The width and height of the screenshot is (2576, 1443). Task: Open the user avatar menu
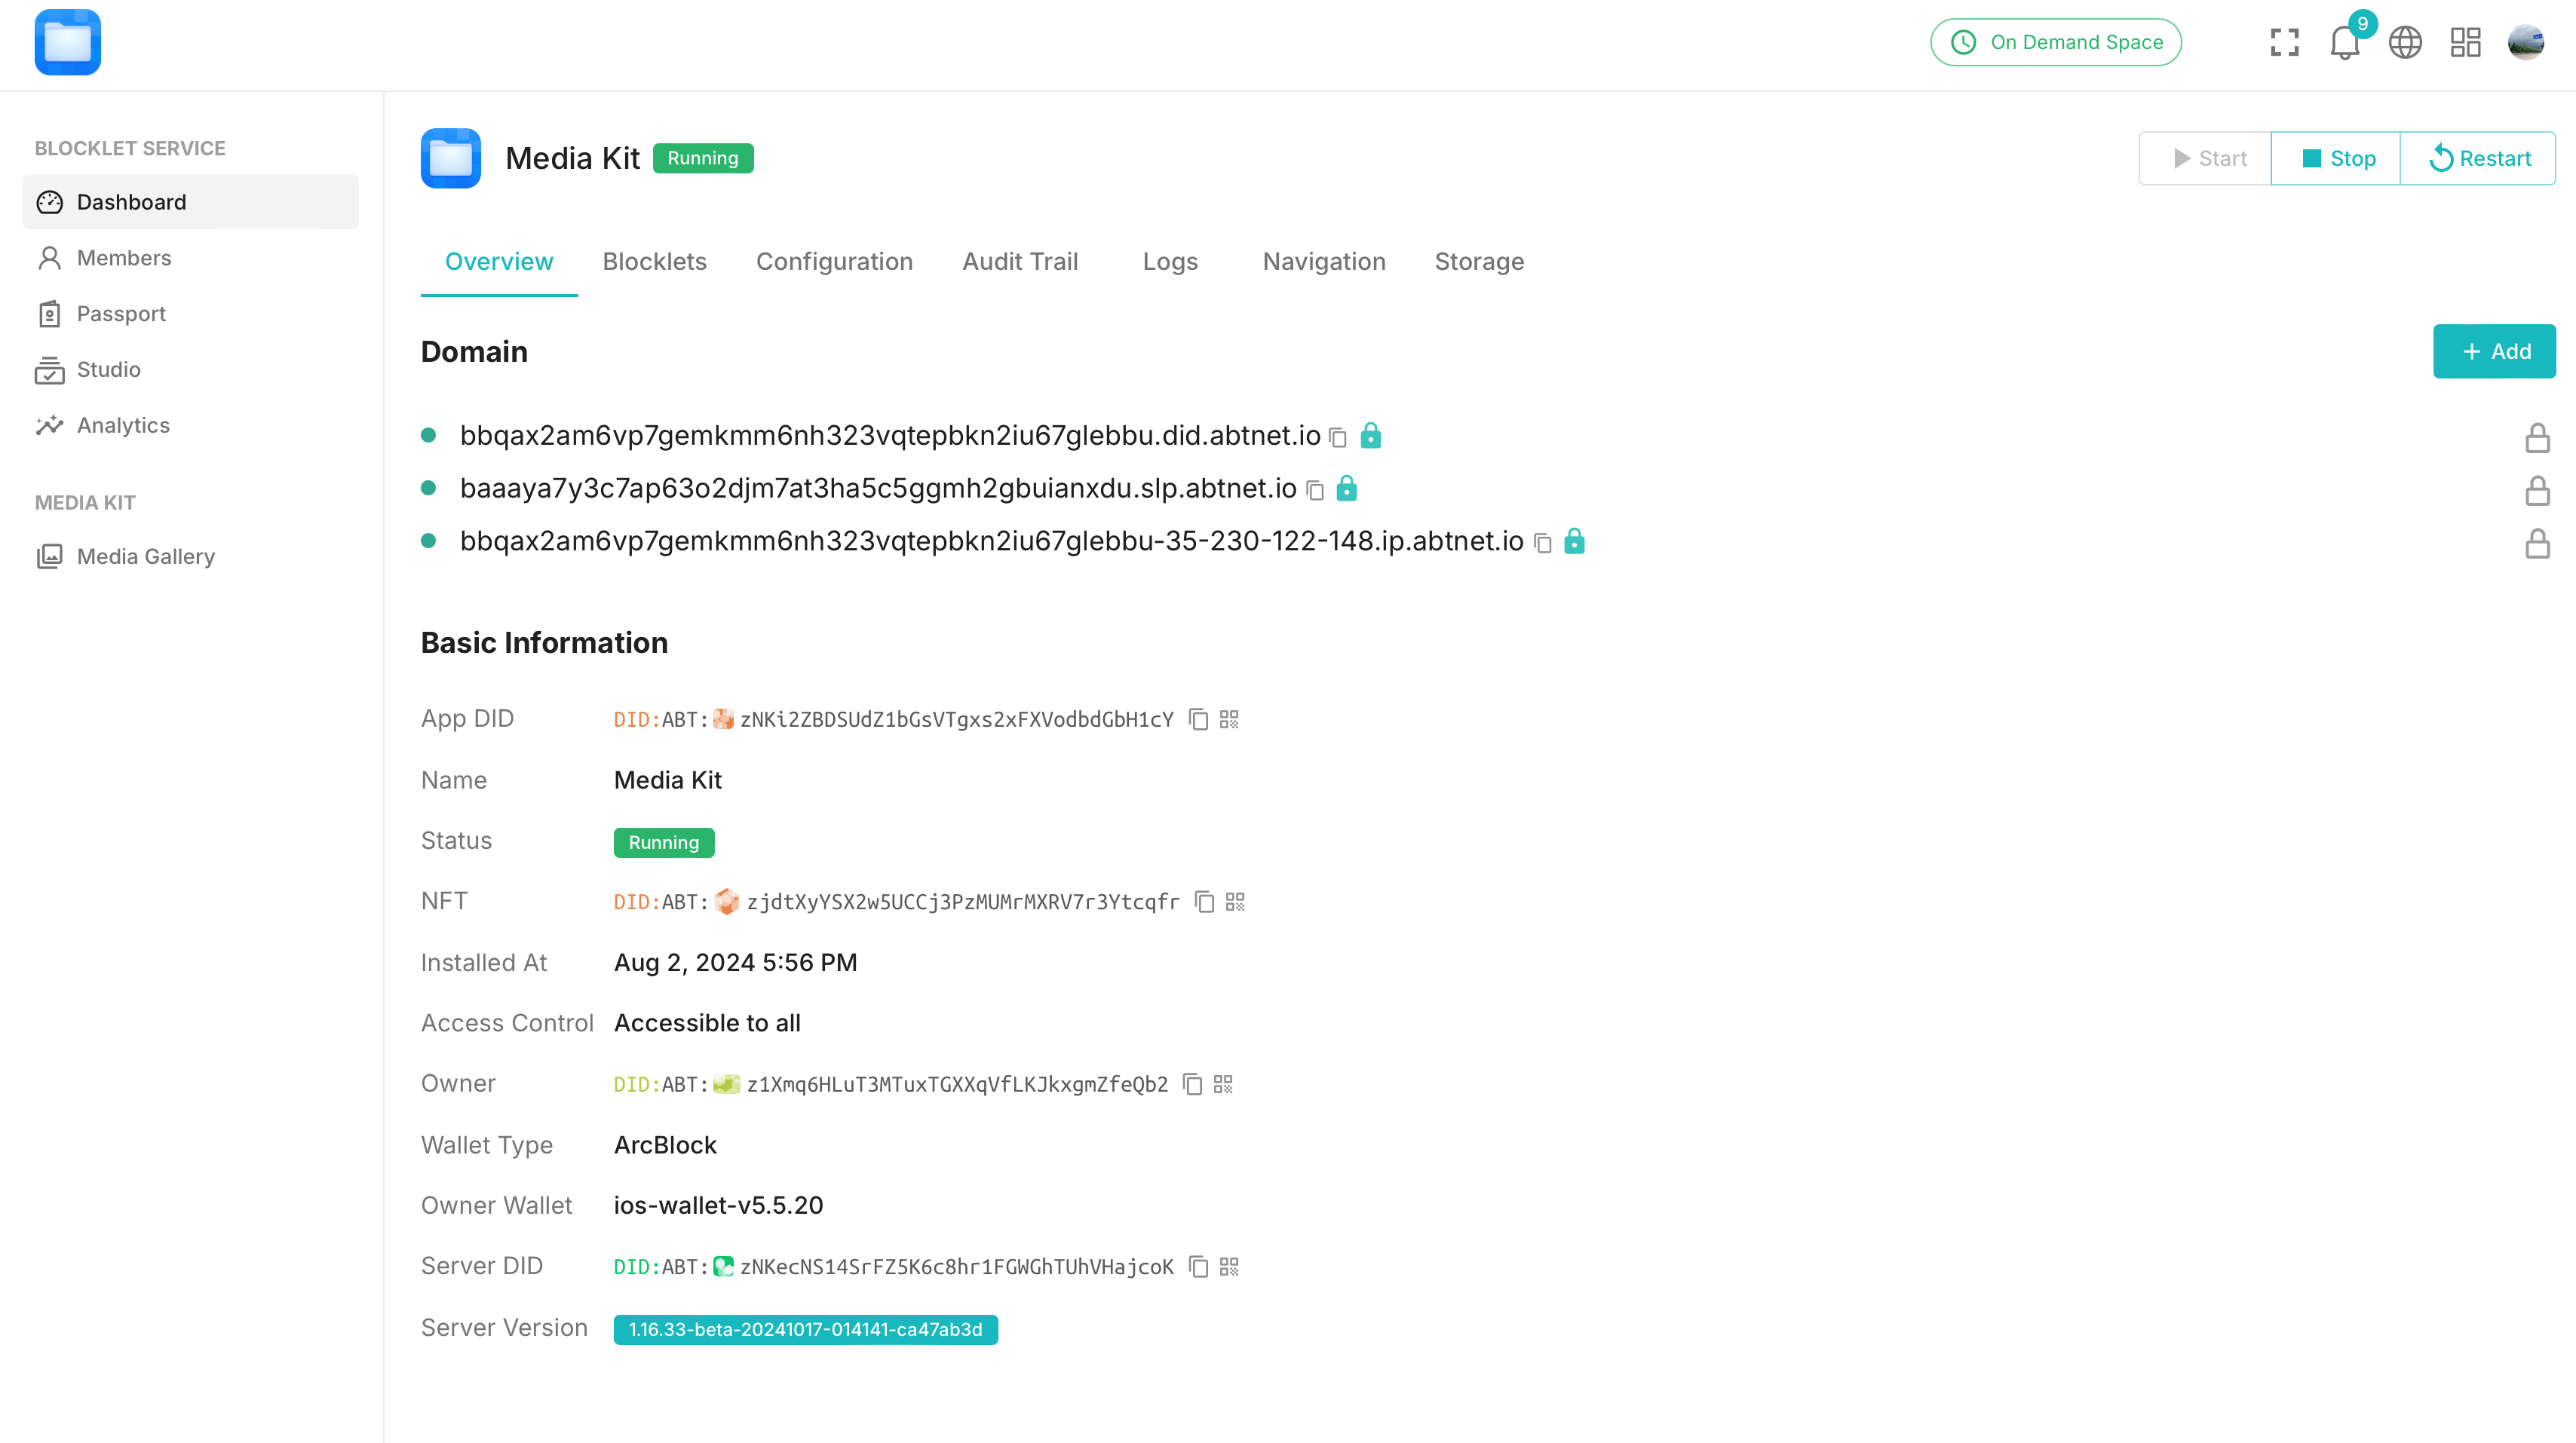click(2526, 42)
